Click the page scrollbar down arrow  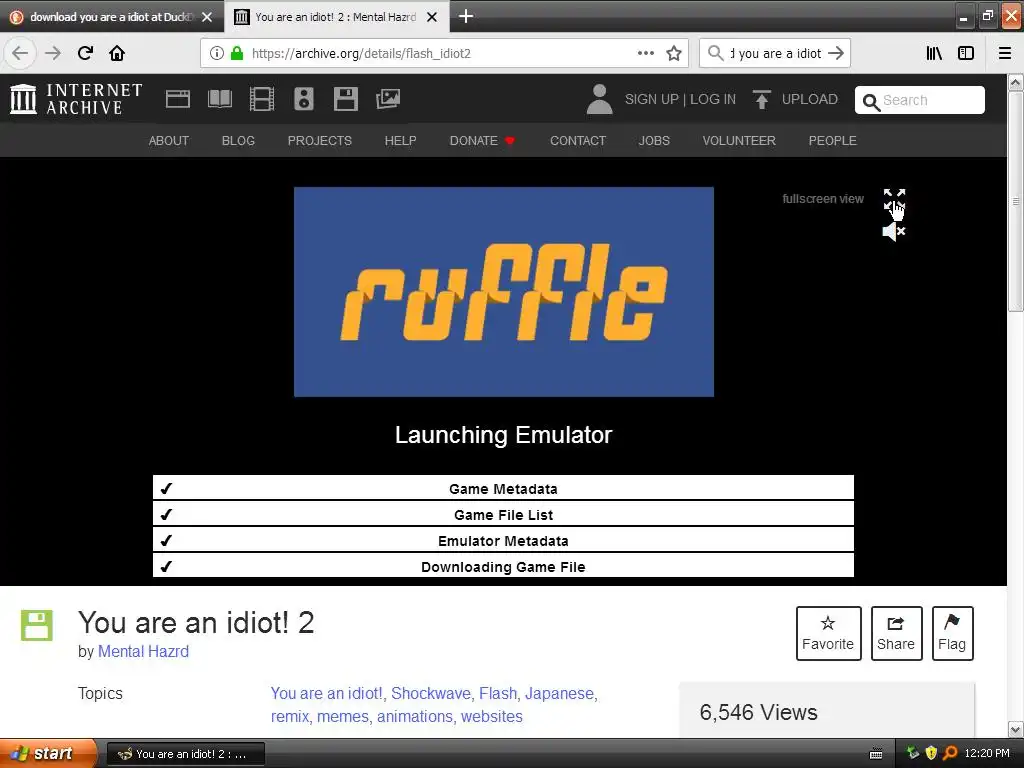[1016, 729]
